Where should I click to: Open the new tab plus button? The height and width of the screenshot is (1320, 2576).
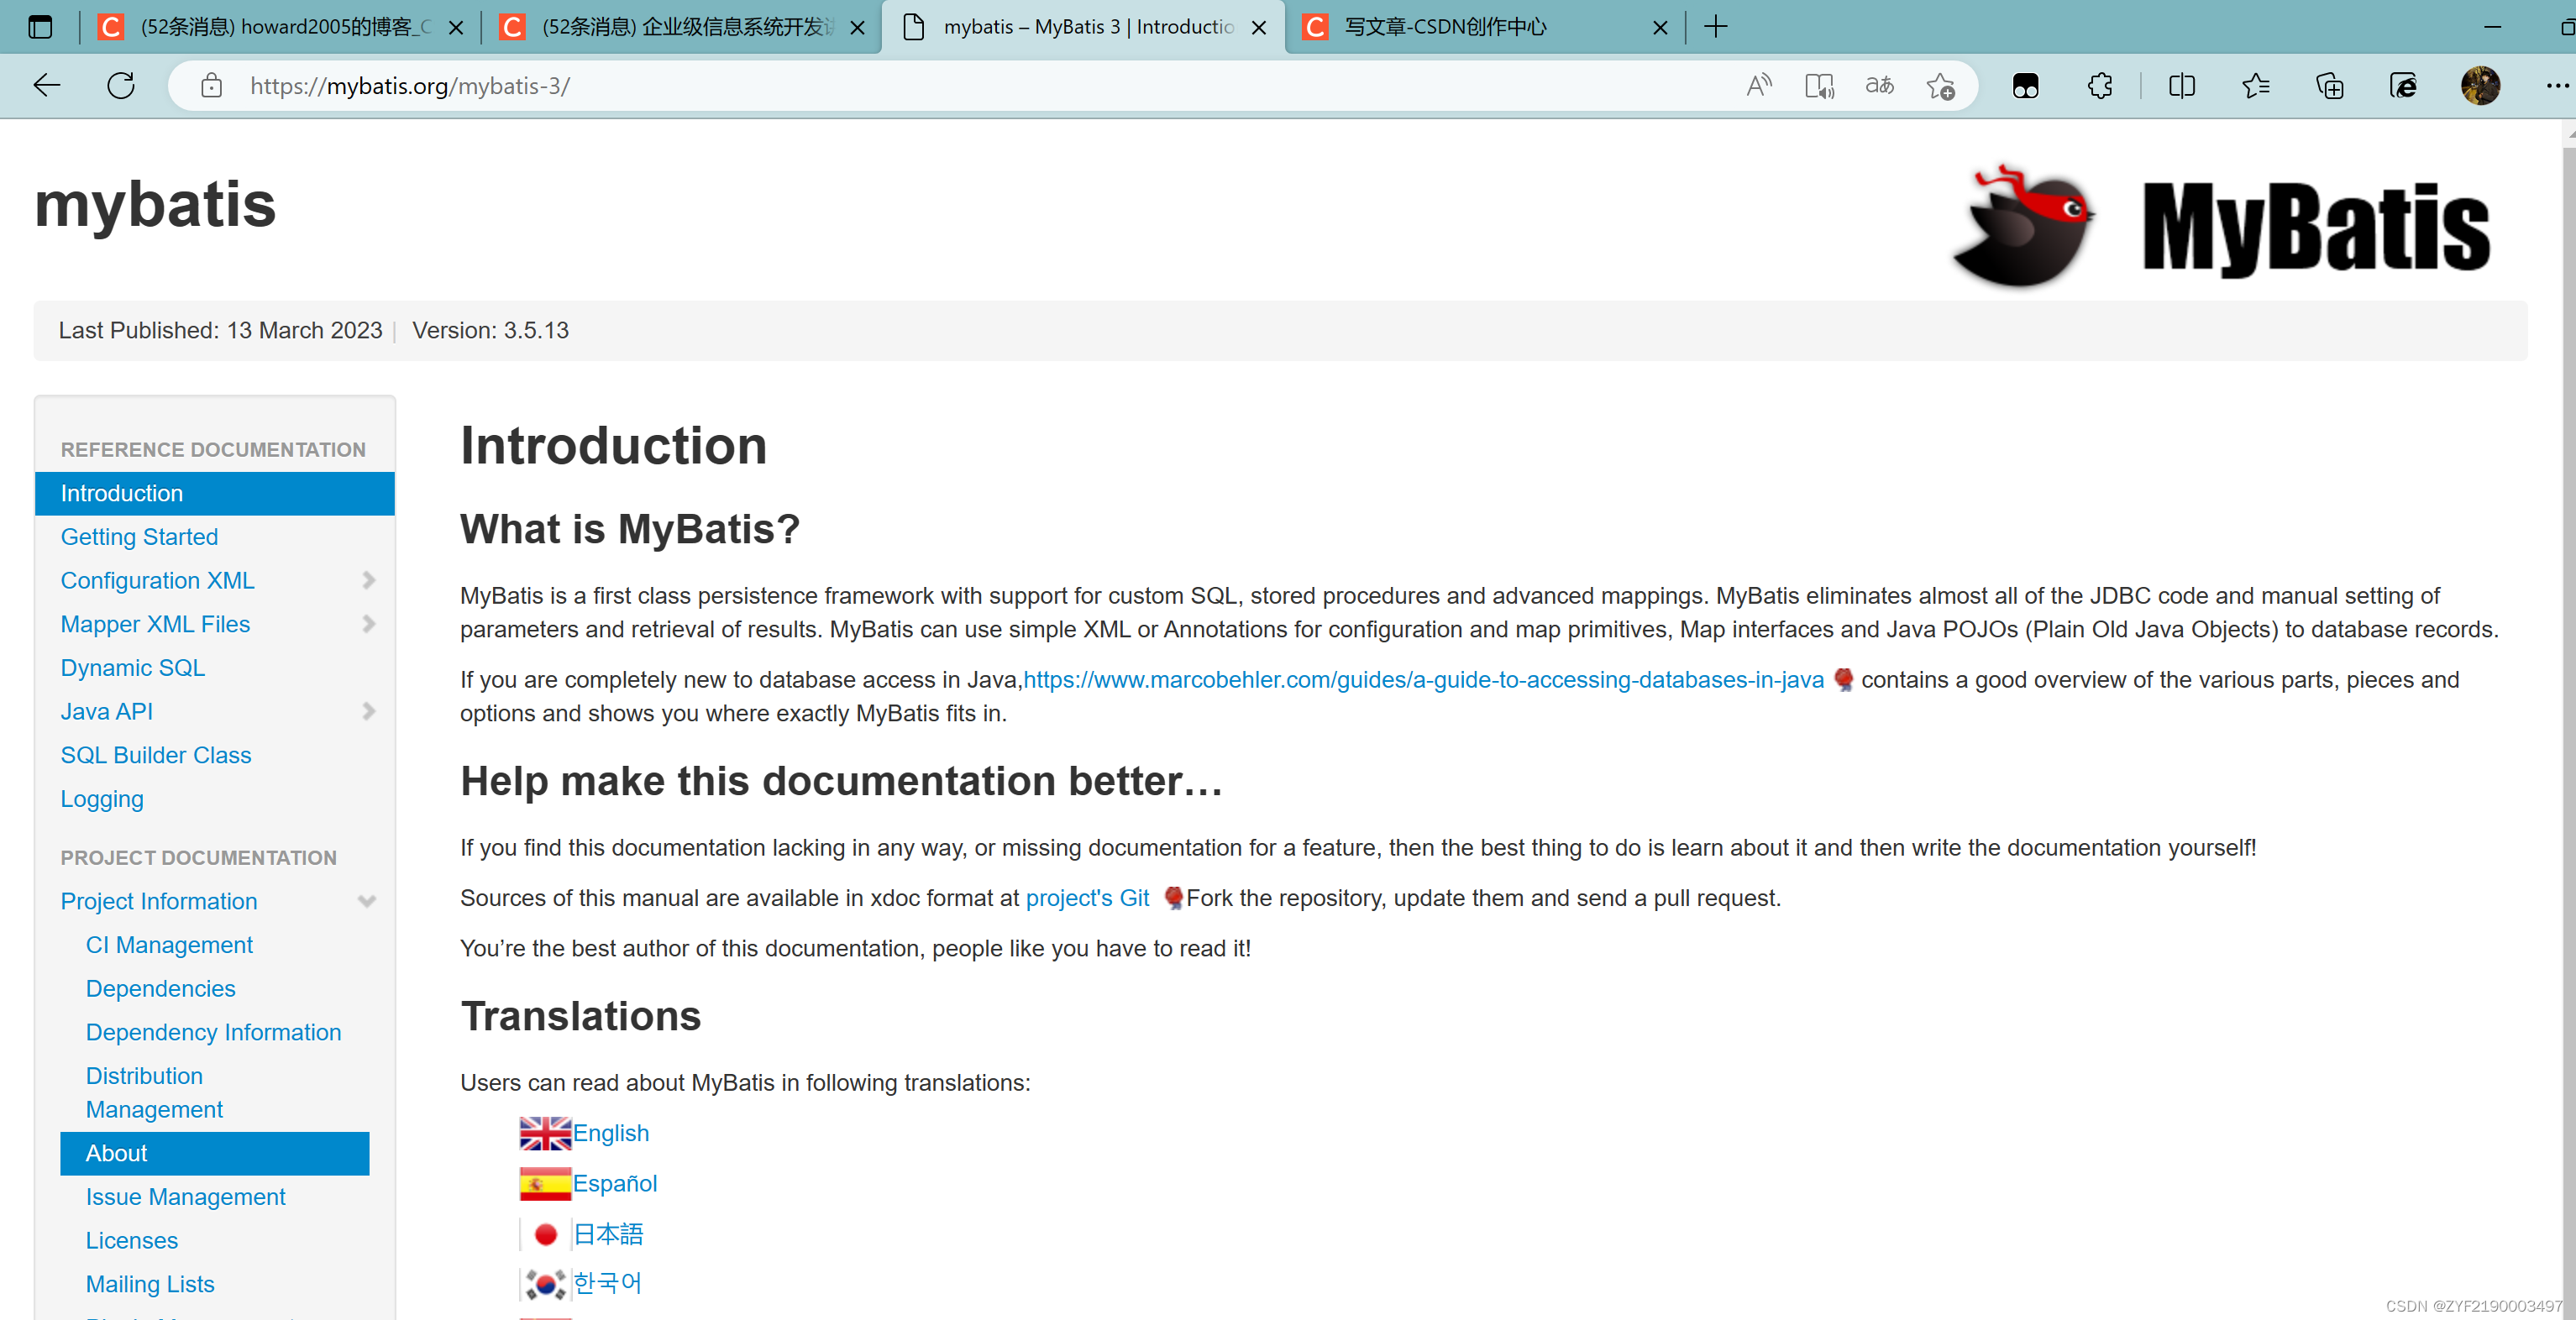click(x=1716, y=27)
